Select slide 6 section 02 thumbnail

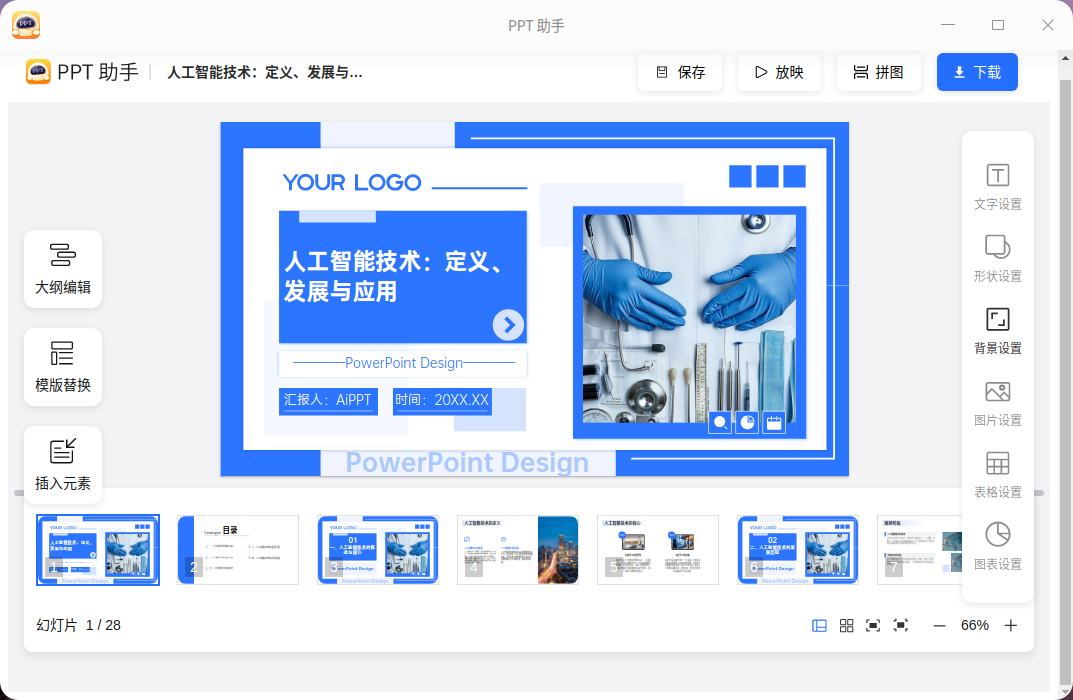click(x=798, y=550)
